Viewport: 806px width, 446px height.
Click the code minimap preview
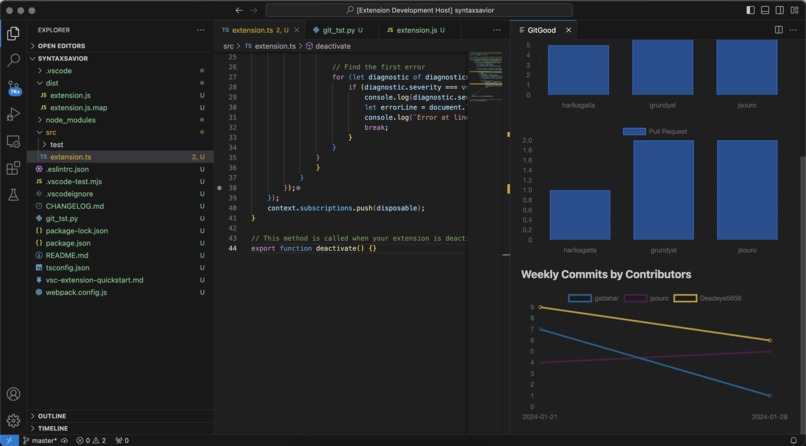pyautogui.click(x=485, y=76)
